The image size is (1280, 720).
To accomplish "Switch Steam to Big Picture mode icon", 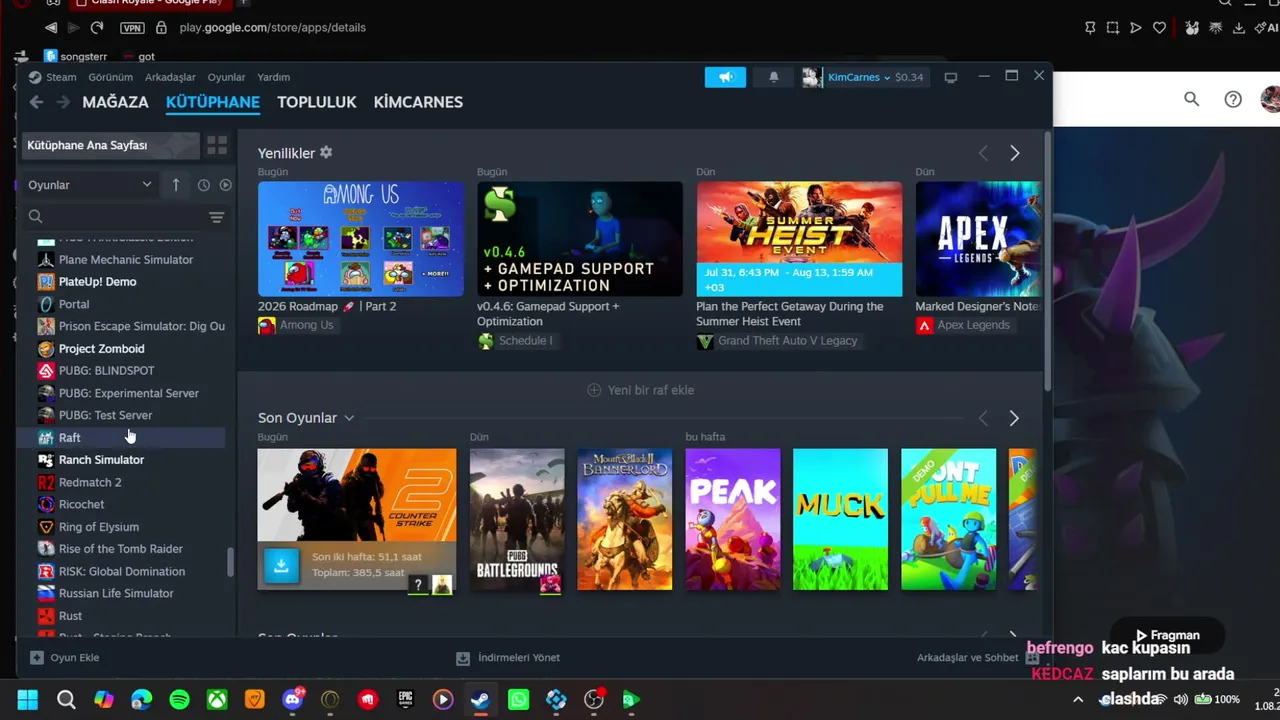I will (950, 77).
